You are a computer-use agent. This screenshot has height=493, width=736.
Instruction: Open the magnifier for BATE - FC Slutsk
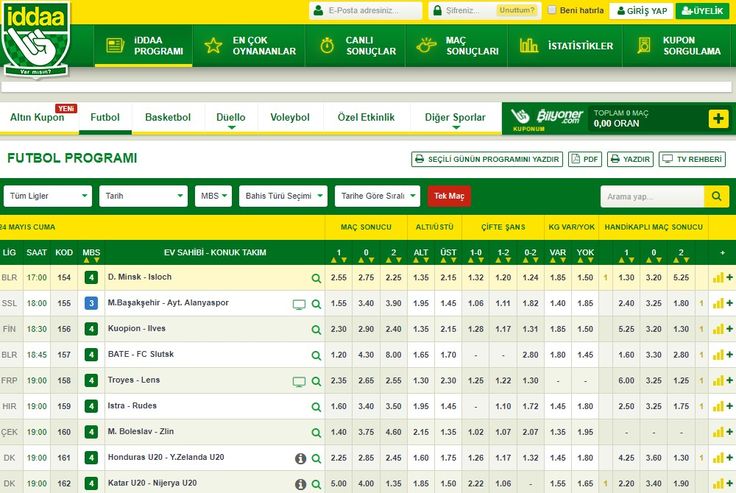coord(316,355)
